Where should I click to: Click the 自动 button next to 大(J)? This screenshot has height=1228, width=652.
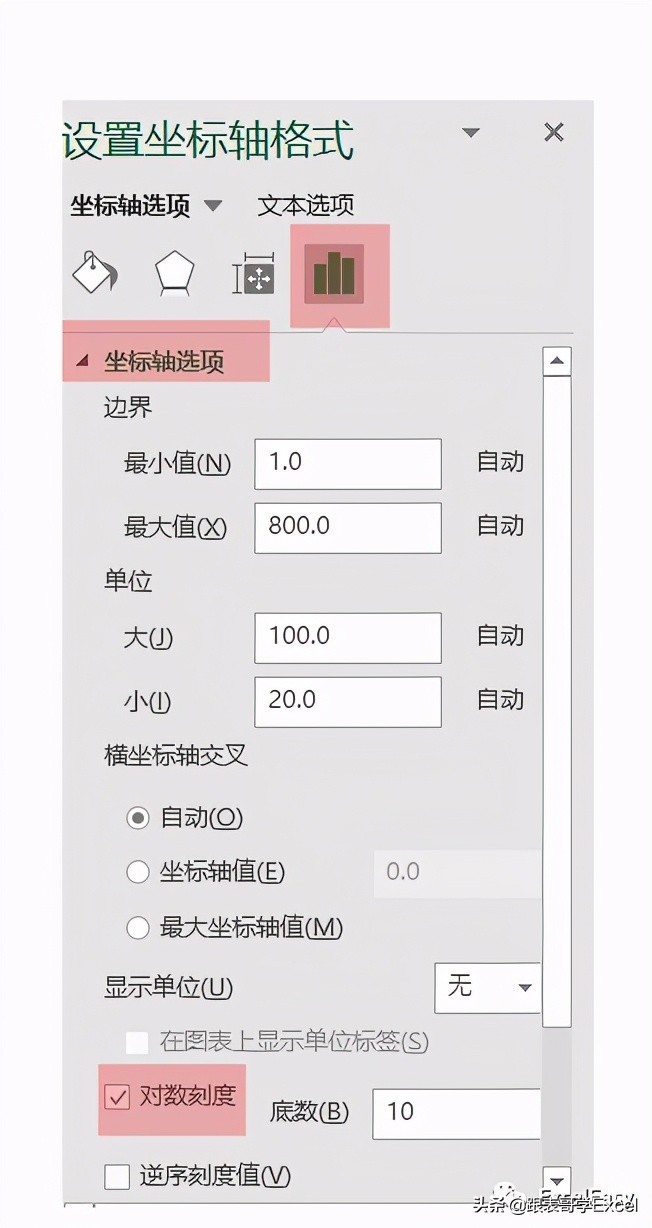click(500, 636)
